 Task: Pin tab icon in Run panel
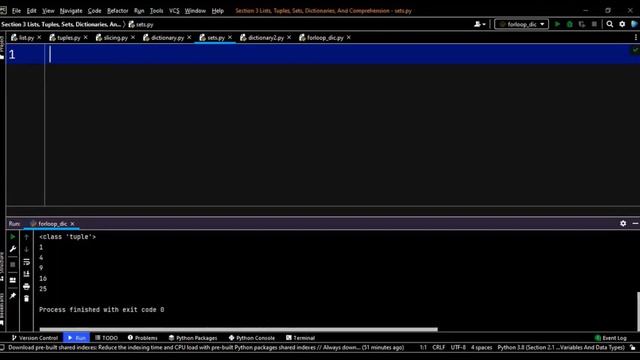[13, 296]
